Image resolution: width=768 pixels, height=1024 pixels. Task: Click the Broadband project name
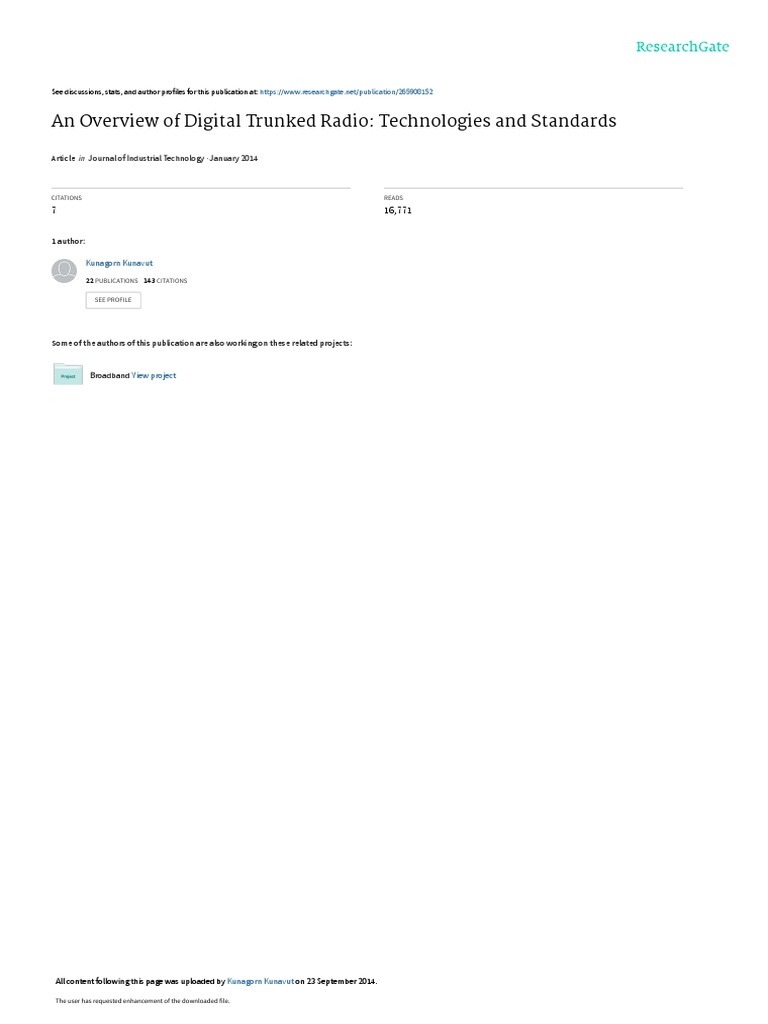(110, 376)
